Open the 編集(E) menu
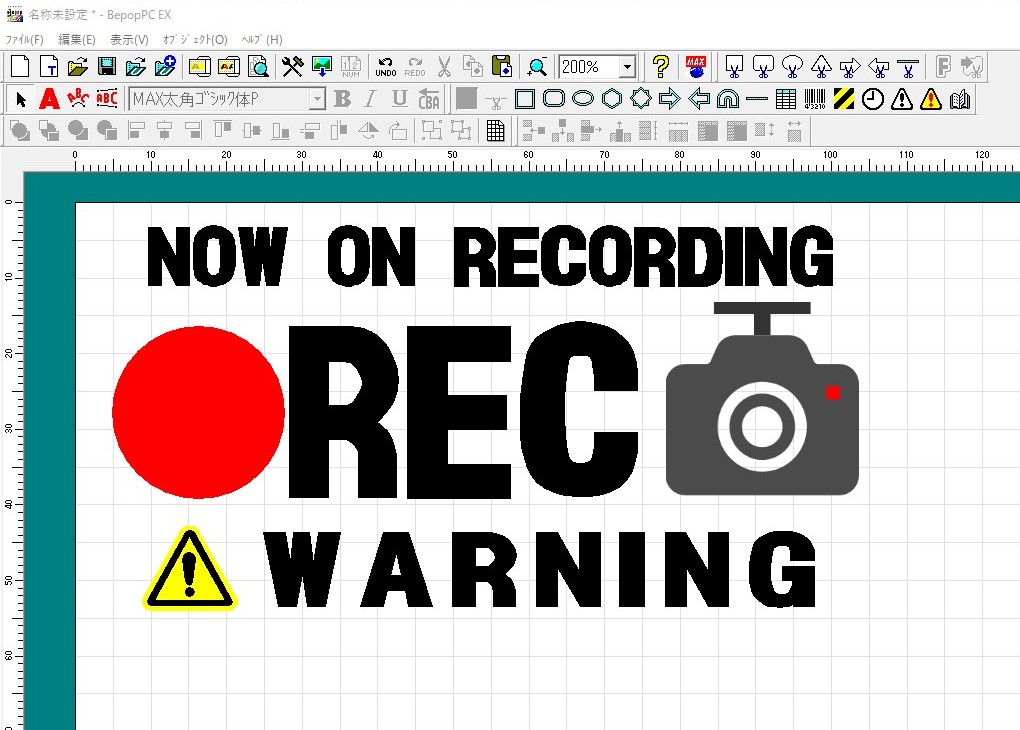The image size is (1020, 730). 76,39
